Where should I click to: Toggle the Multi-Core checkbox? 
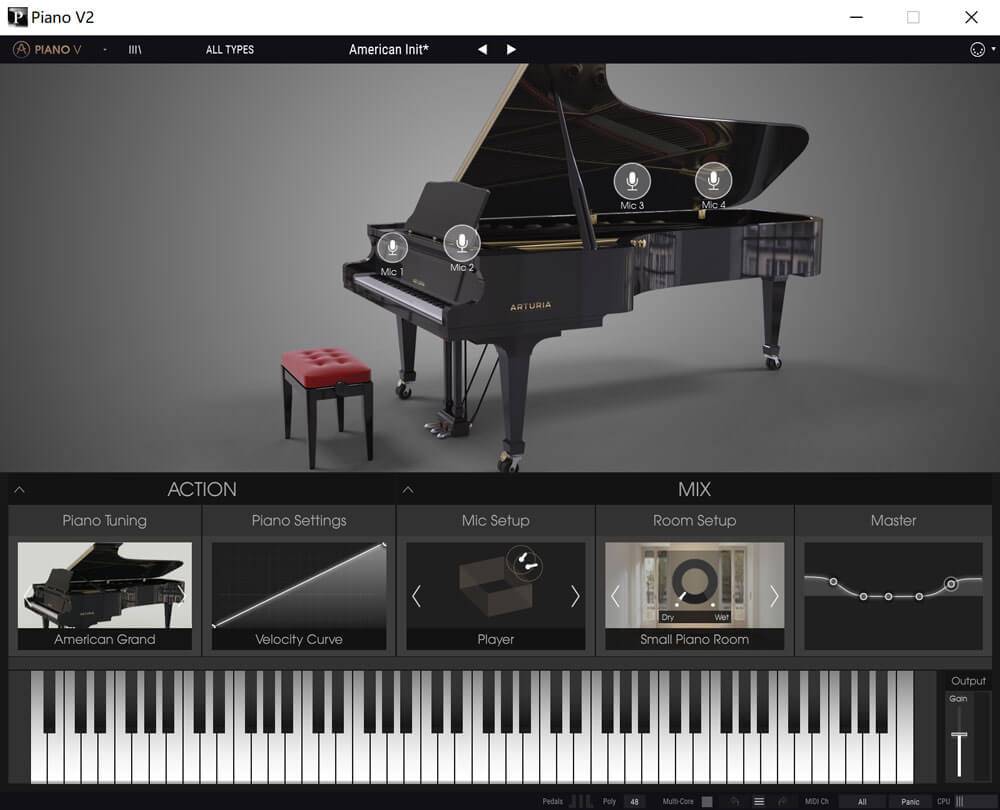click(x=707, y=801)
